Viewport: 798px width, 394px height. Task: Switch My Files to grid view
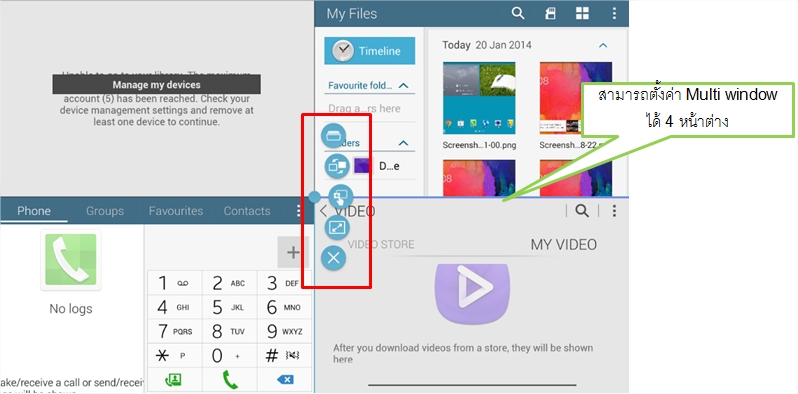click(582, 14)
